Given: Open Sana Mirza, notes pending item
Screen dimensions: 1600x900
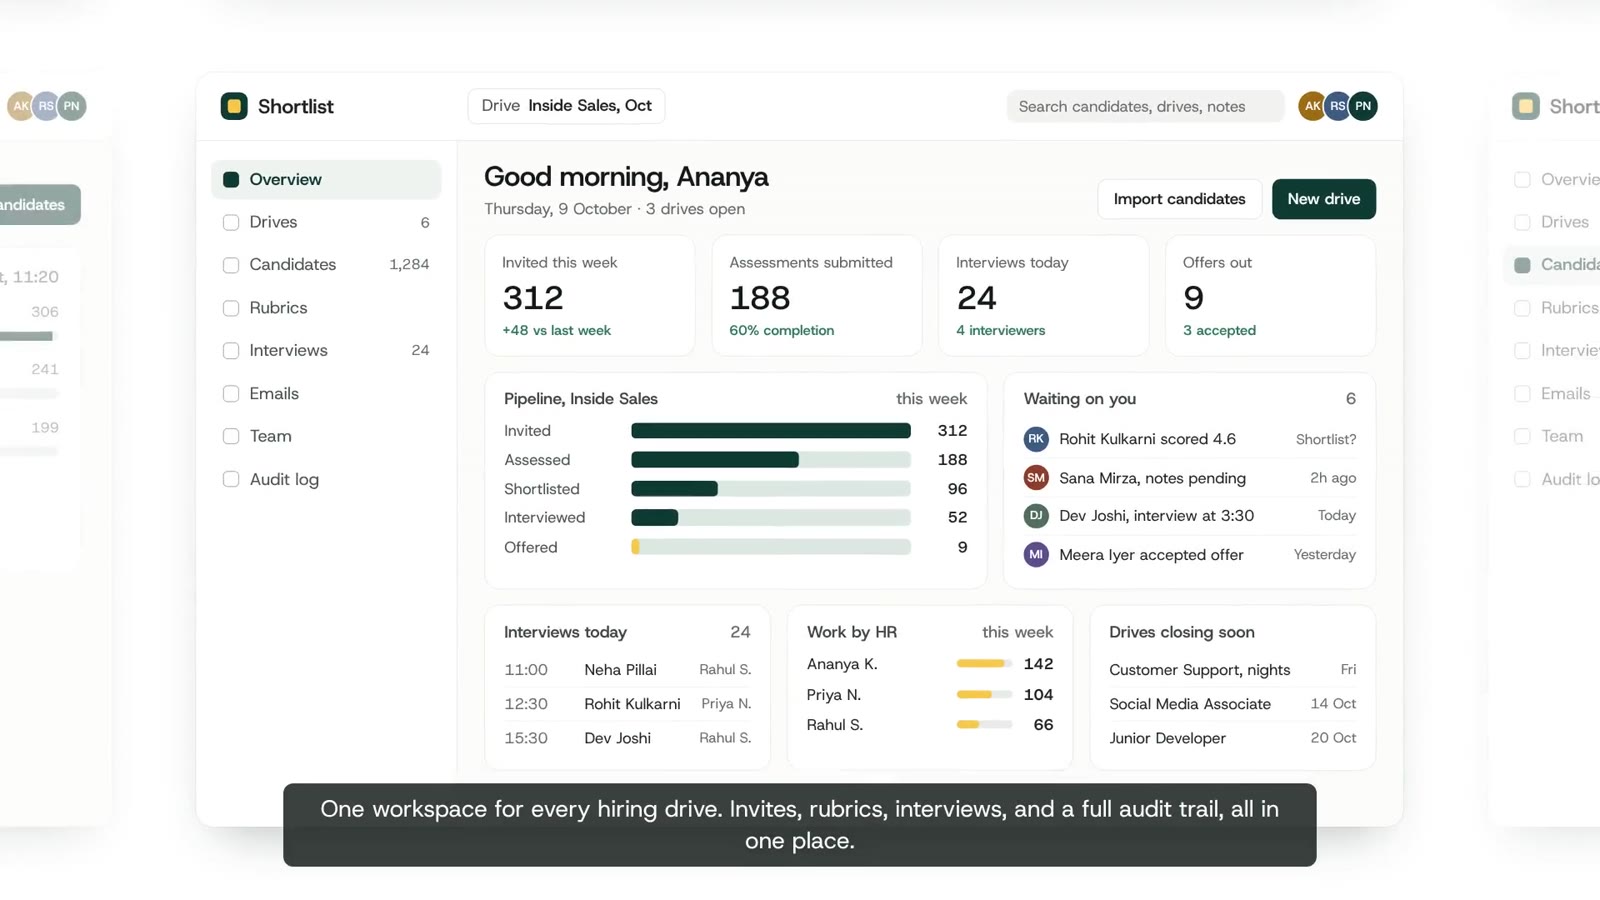Looking at the screenshot, I should point(1190,478).
